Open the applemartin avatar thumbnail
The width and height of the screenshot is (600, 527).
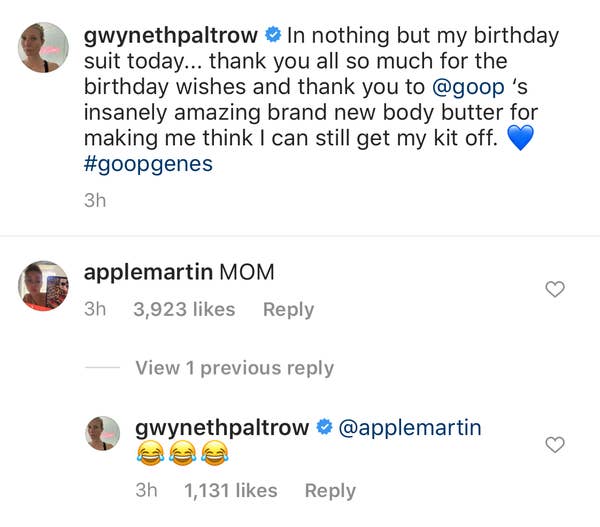[x=41, y=285]
